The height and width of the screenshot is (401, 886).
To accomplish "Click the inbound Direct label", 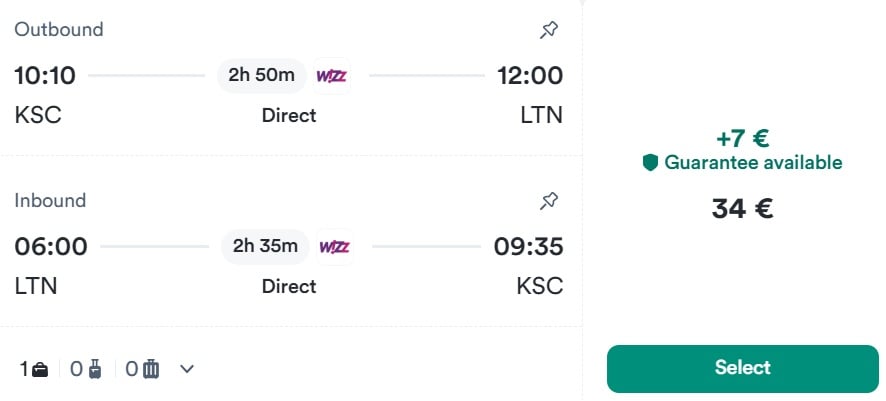I will (289, 287).
